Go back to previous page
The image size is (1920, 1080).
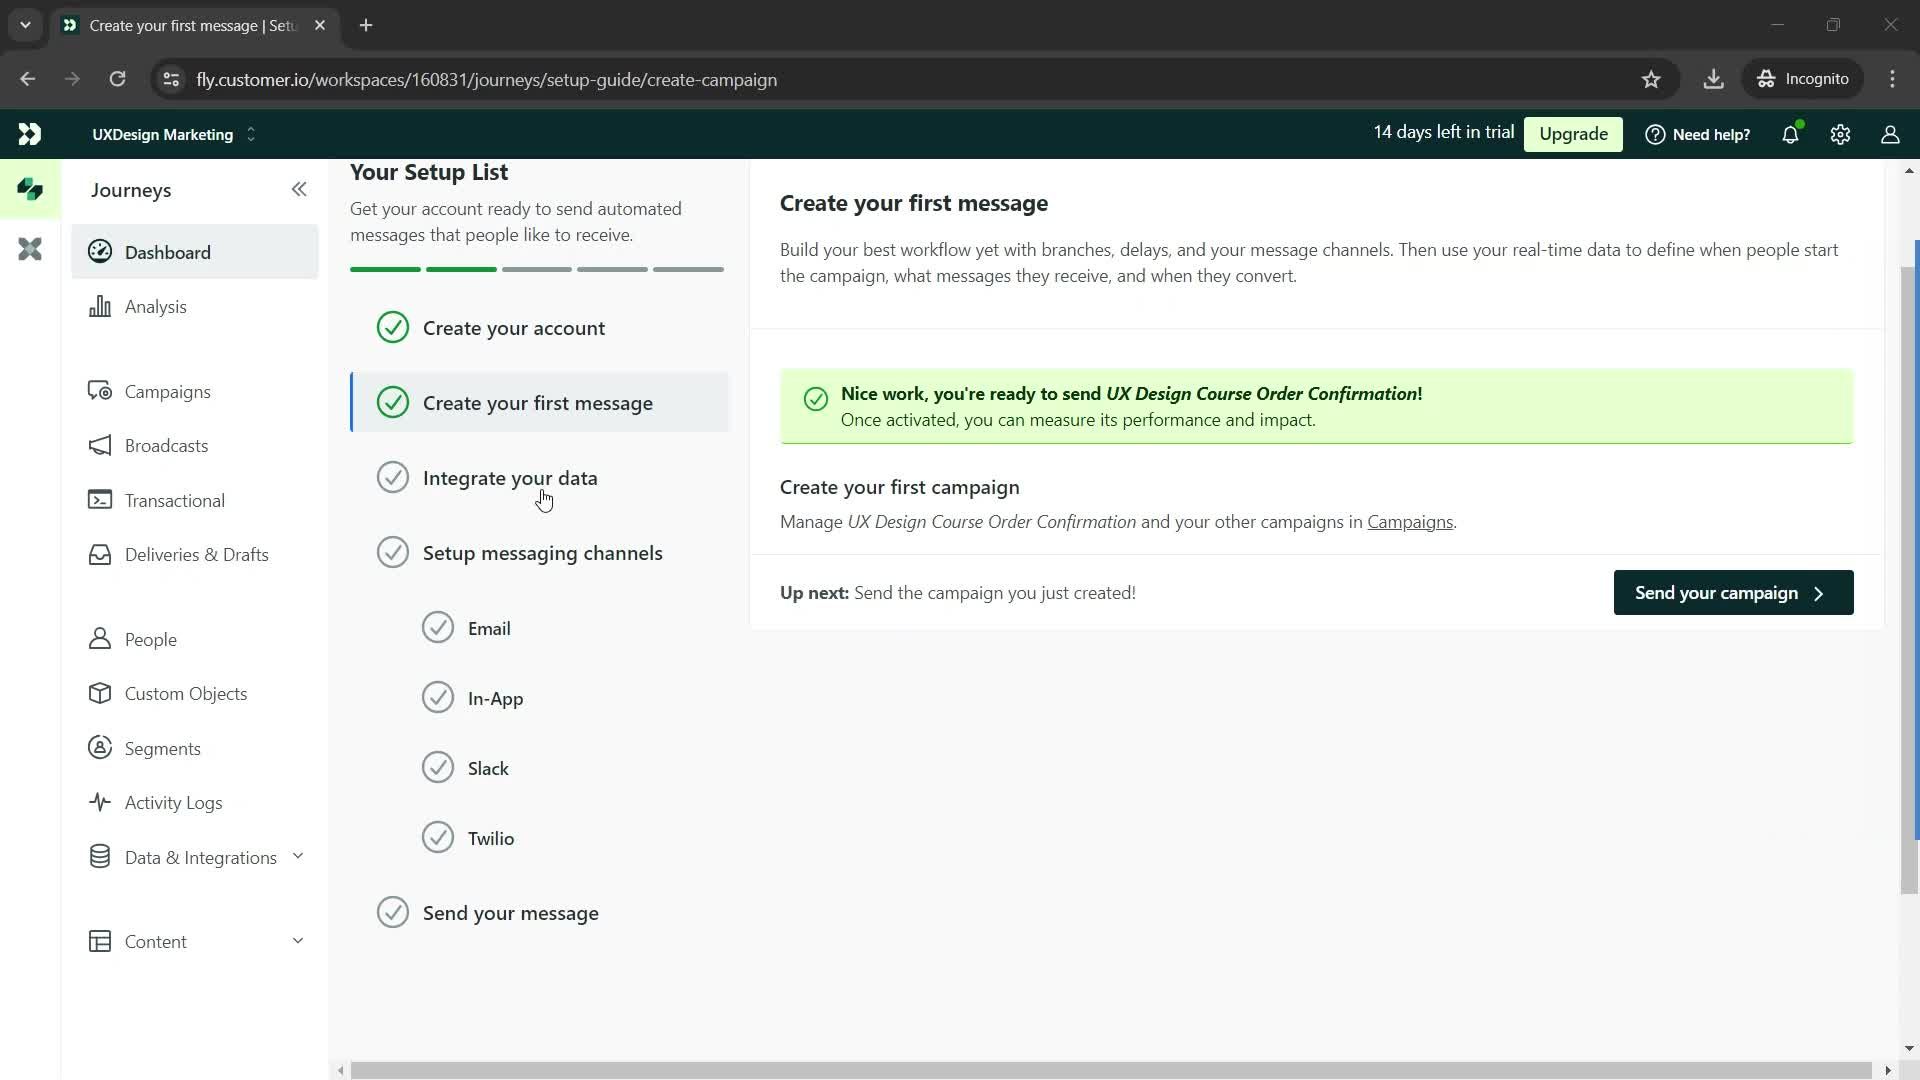[27, 79]
